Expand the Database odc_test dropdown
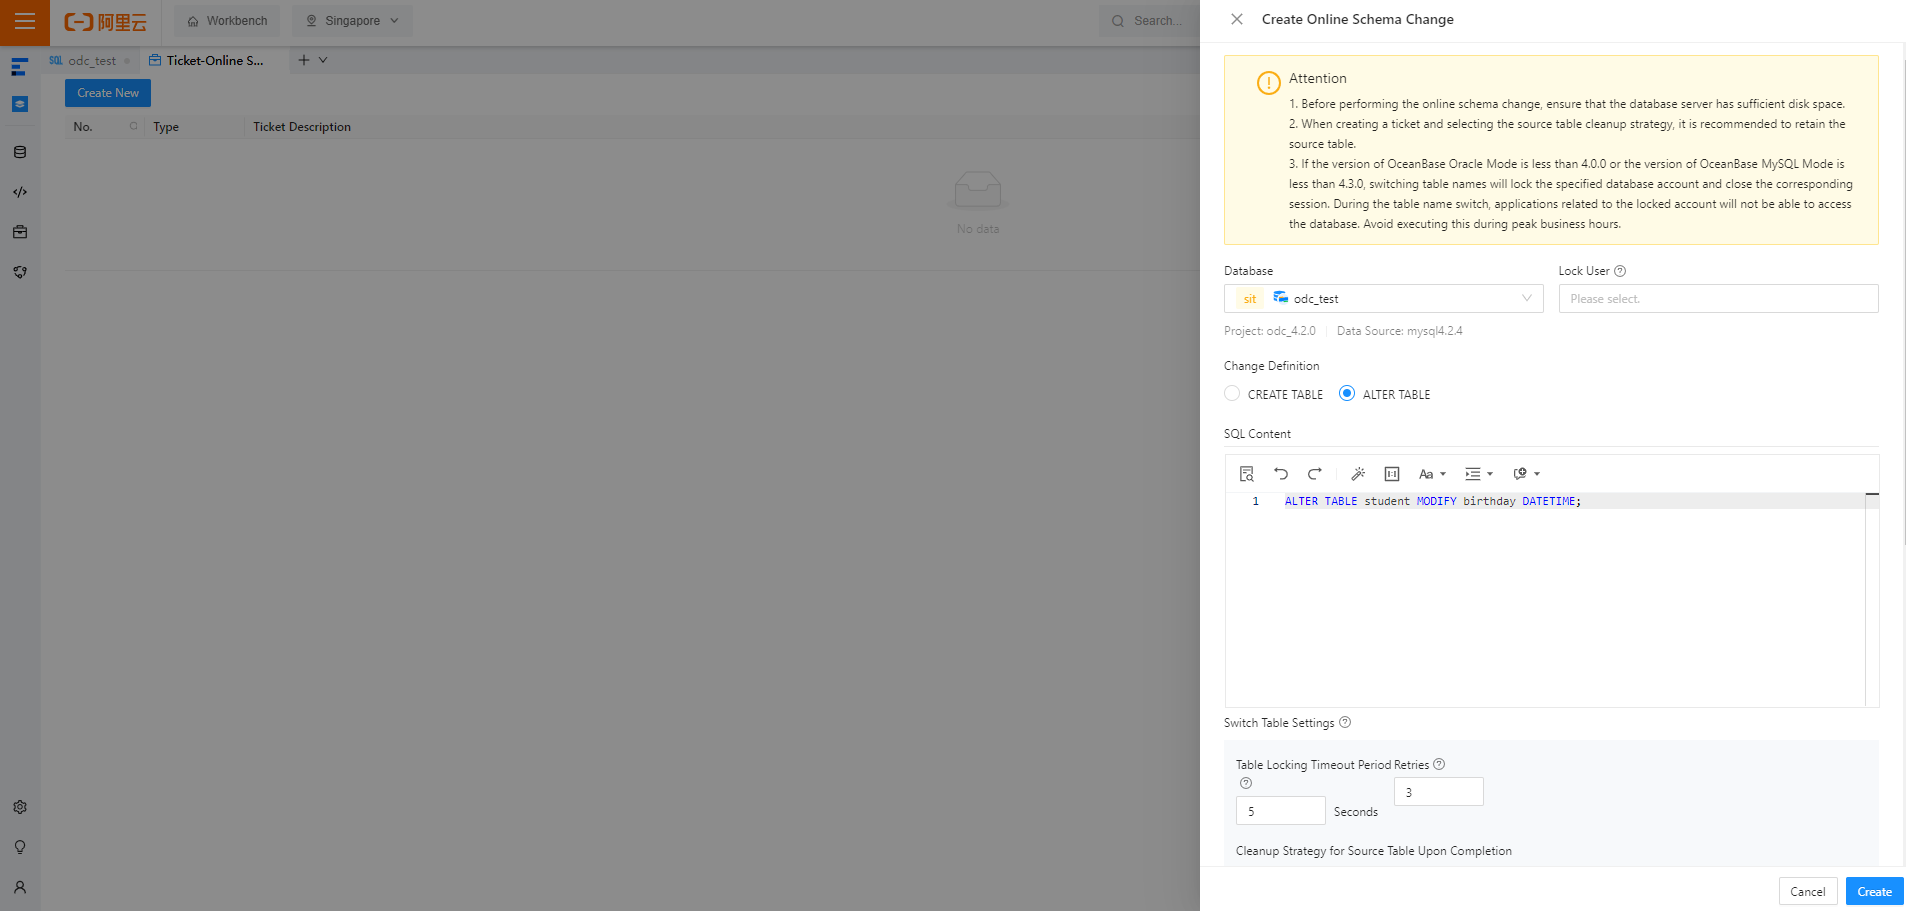The image size is (1906, 911). (x=1383, y=298)
